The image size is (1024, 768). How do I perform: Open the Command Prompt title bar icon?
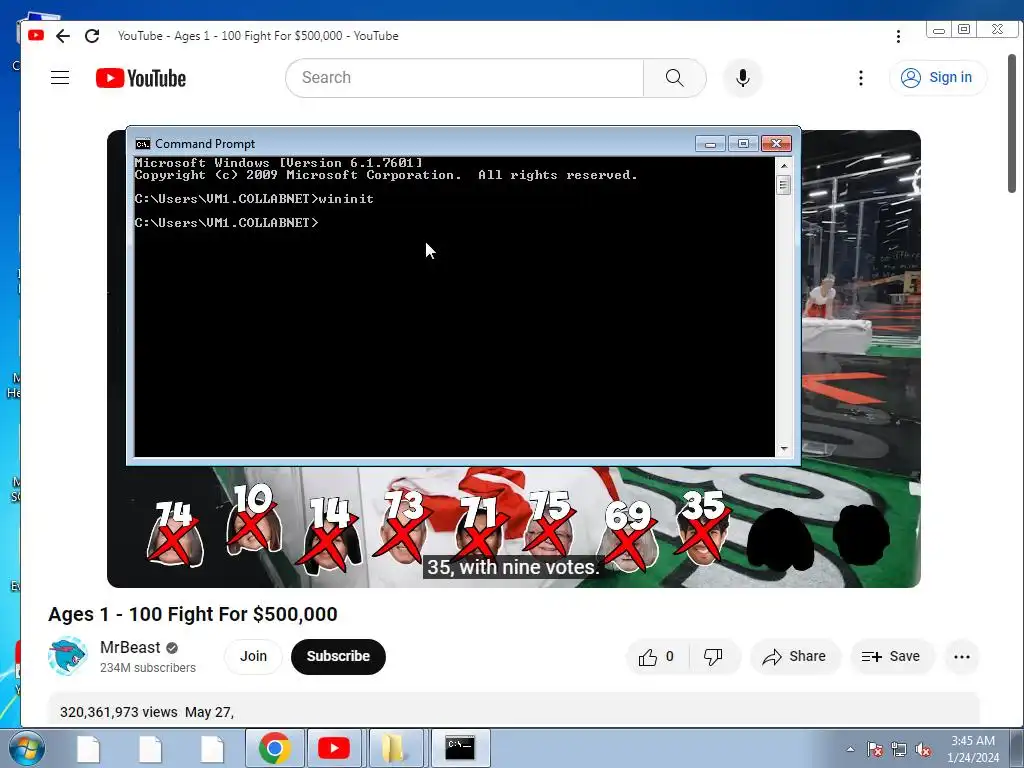142,144
